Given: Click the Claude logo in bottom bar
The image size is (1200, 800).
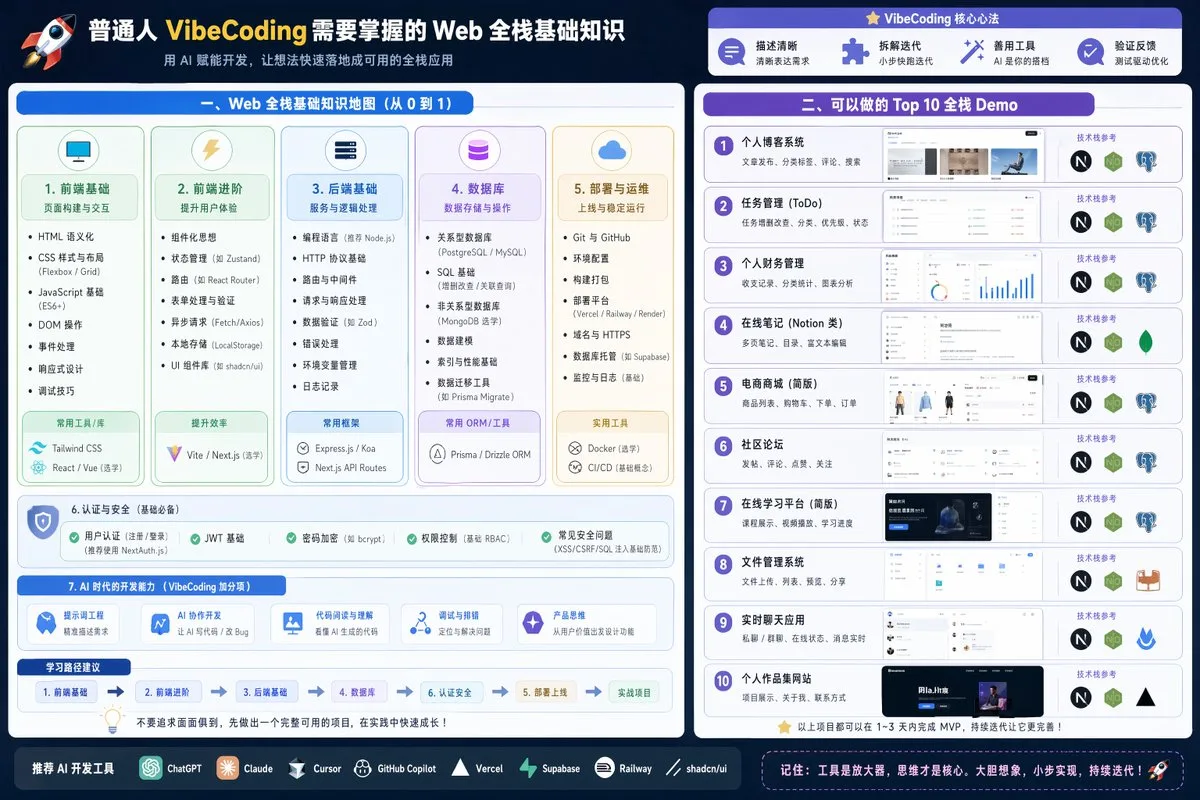Looking at the screenshot, I should [227, 768].
